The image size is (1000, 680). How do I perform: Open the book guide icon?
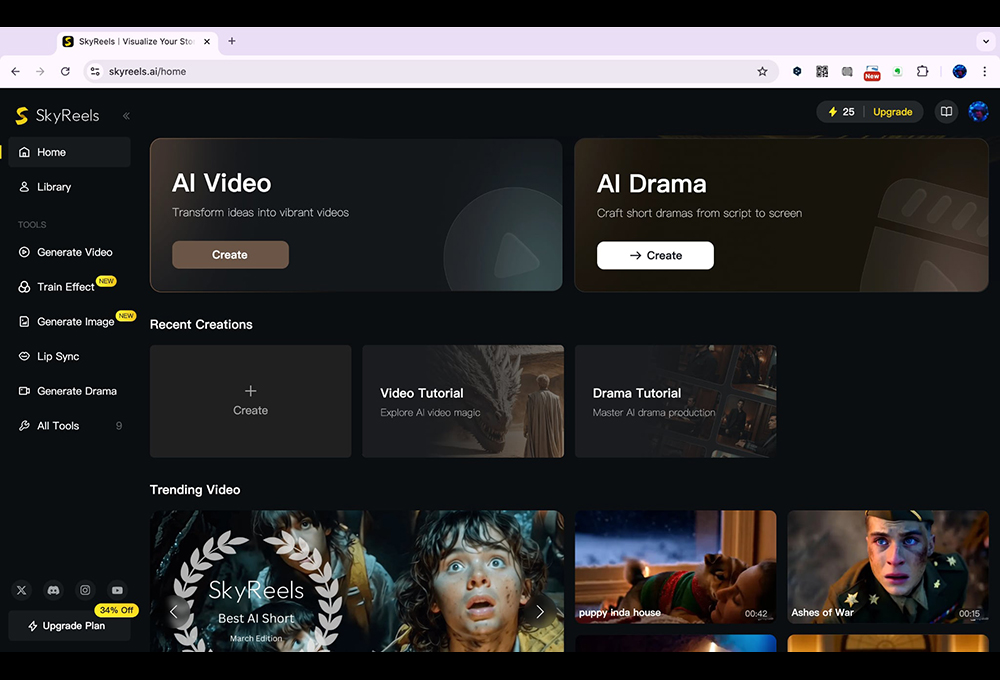pos(946,112)
